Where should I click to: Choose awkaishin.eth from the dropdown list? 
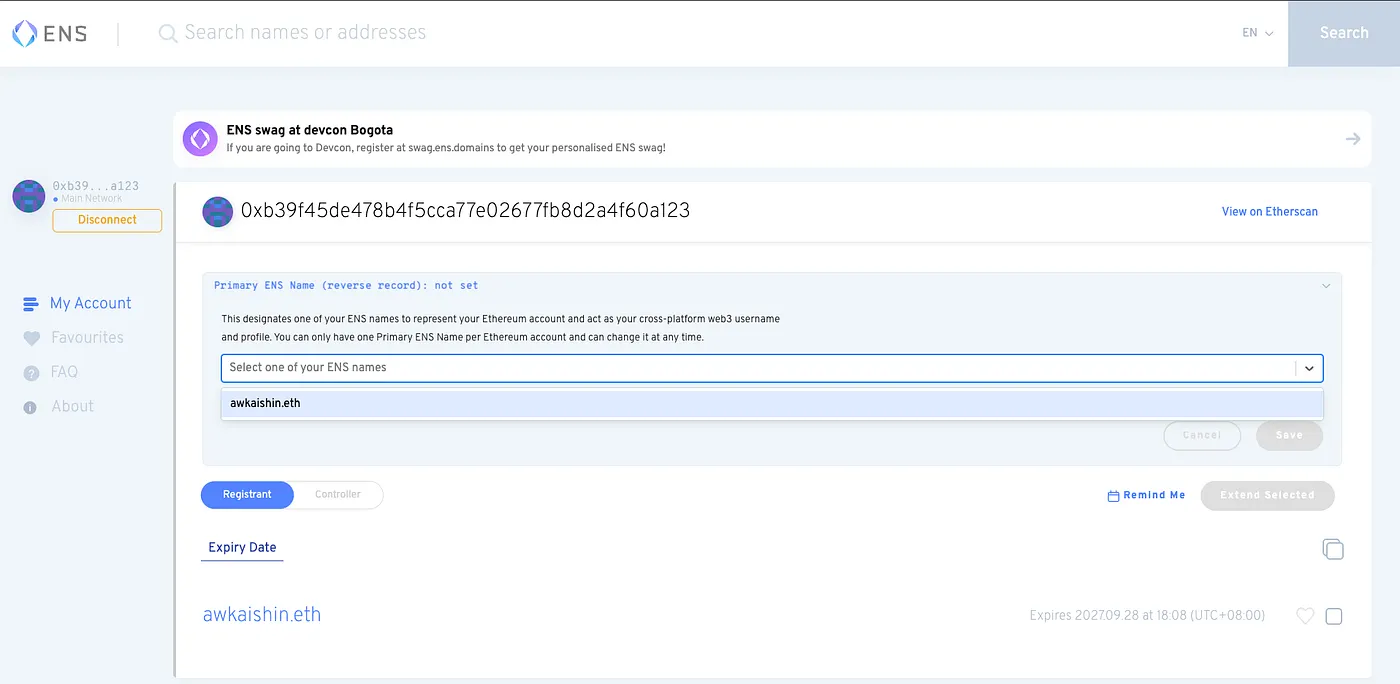click(x=772, y=404)
